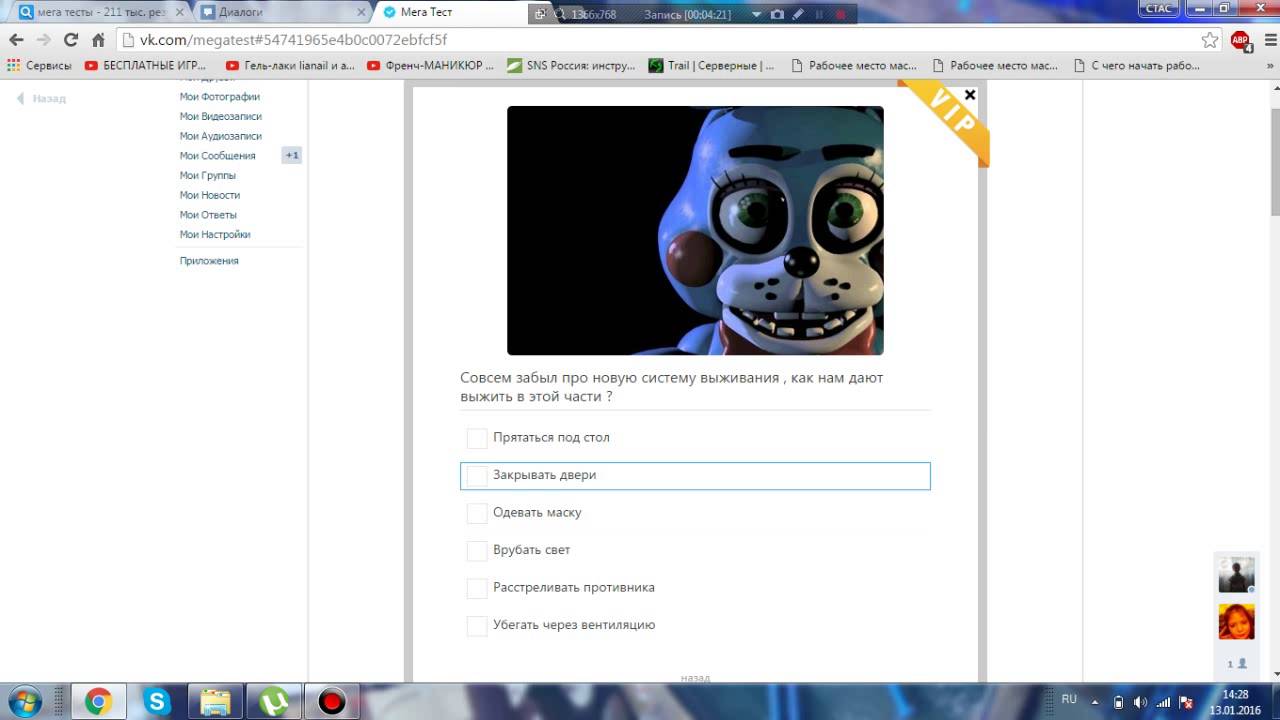Open Мои Сообщения in sidebar

coord(217,156)
